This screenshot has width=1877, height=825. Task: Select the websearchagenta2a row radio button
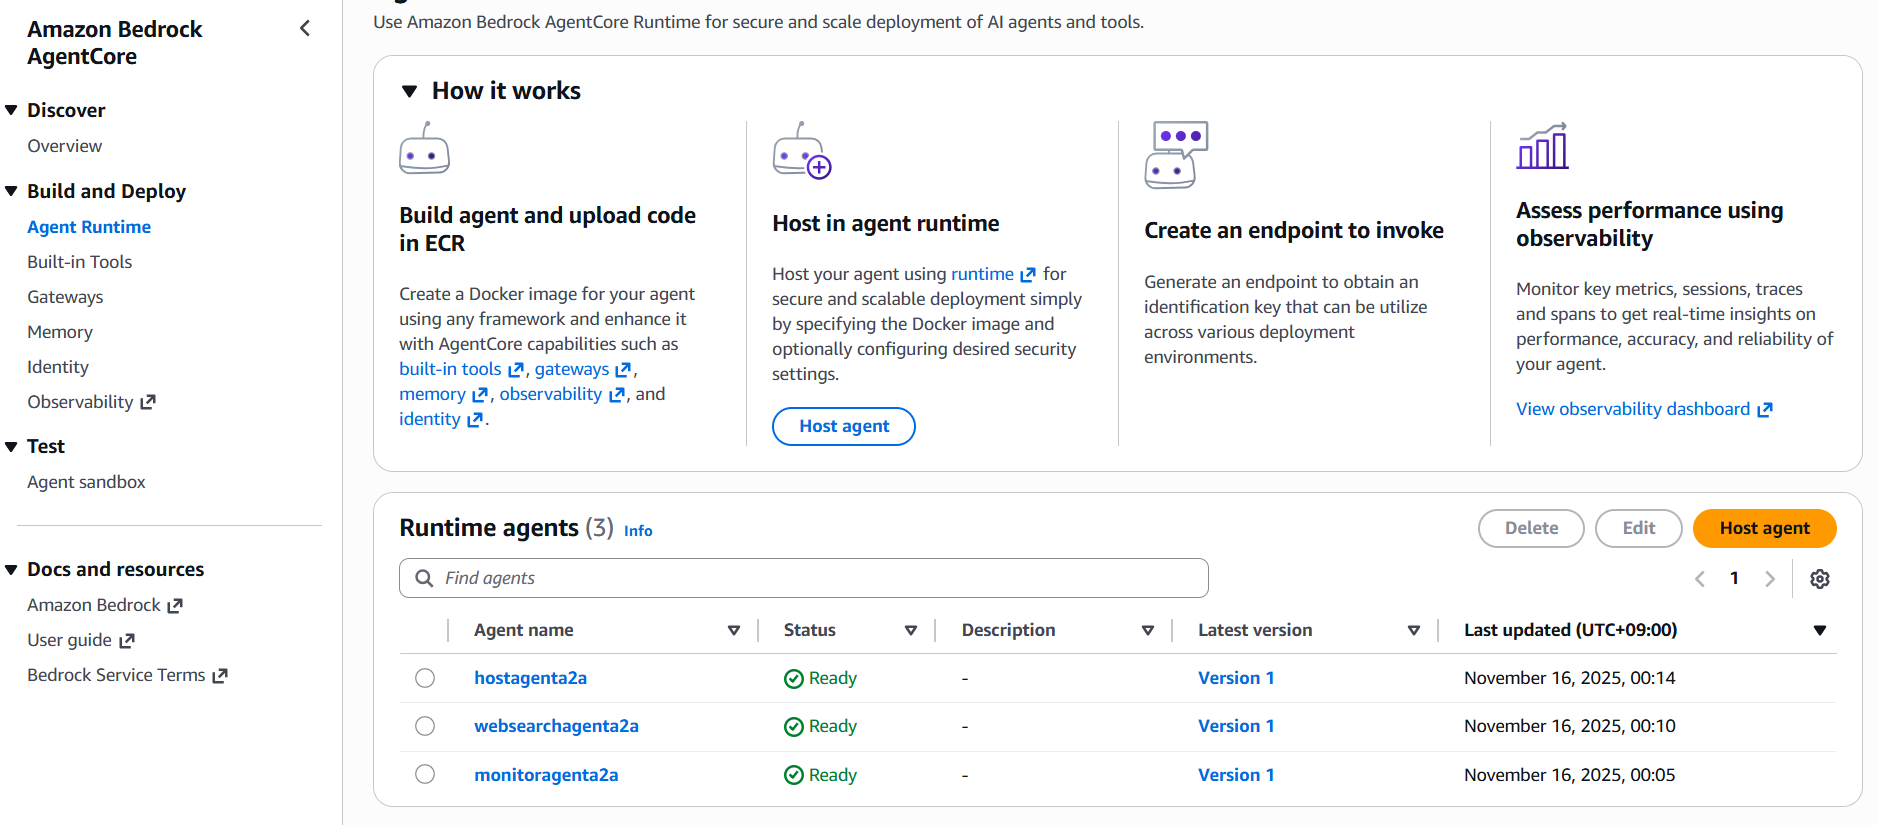point(425,726)
